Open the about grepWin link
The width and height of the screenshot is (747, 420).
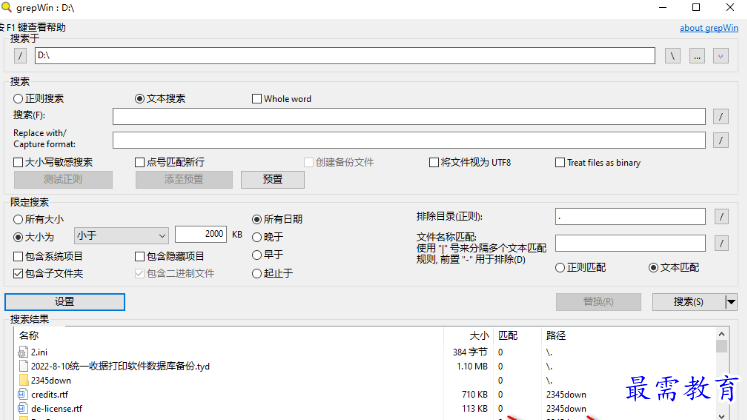point(709,28)
